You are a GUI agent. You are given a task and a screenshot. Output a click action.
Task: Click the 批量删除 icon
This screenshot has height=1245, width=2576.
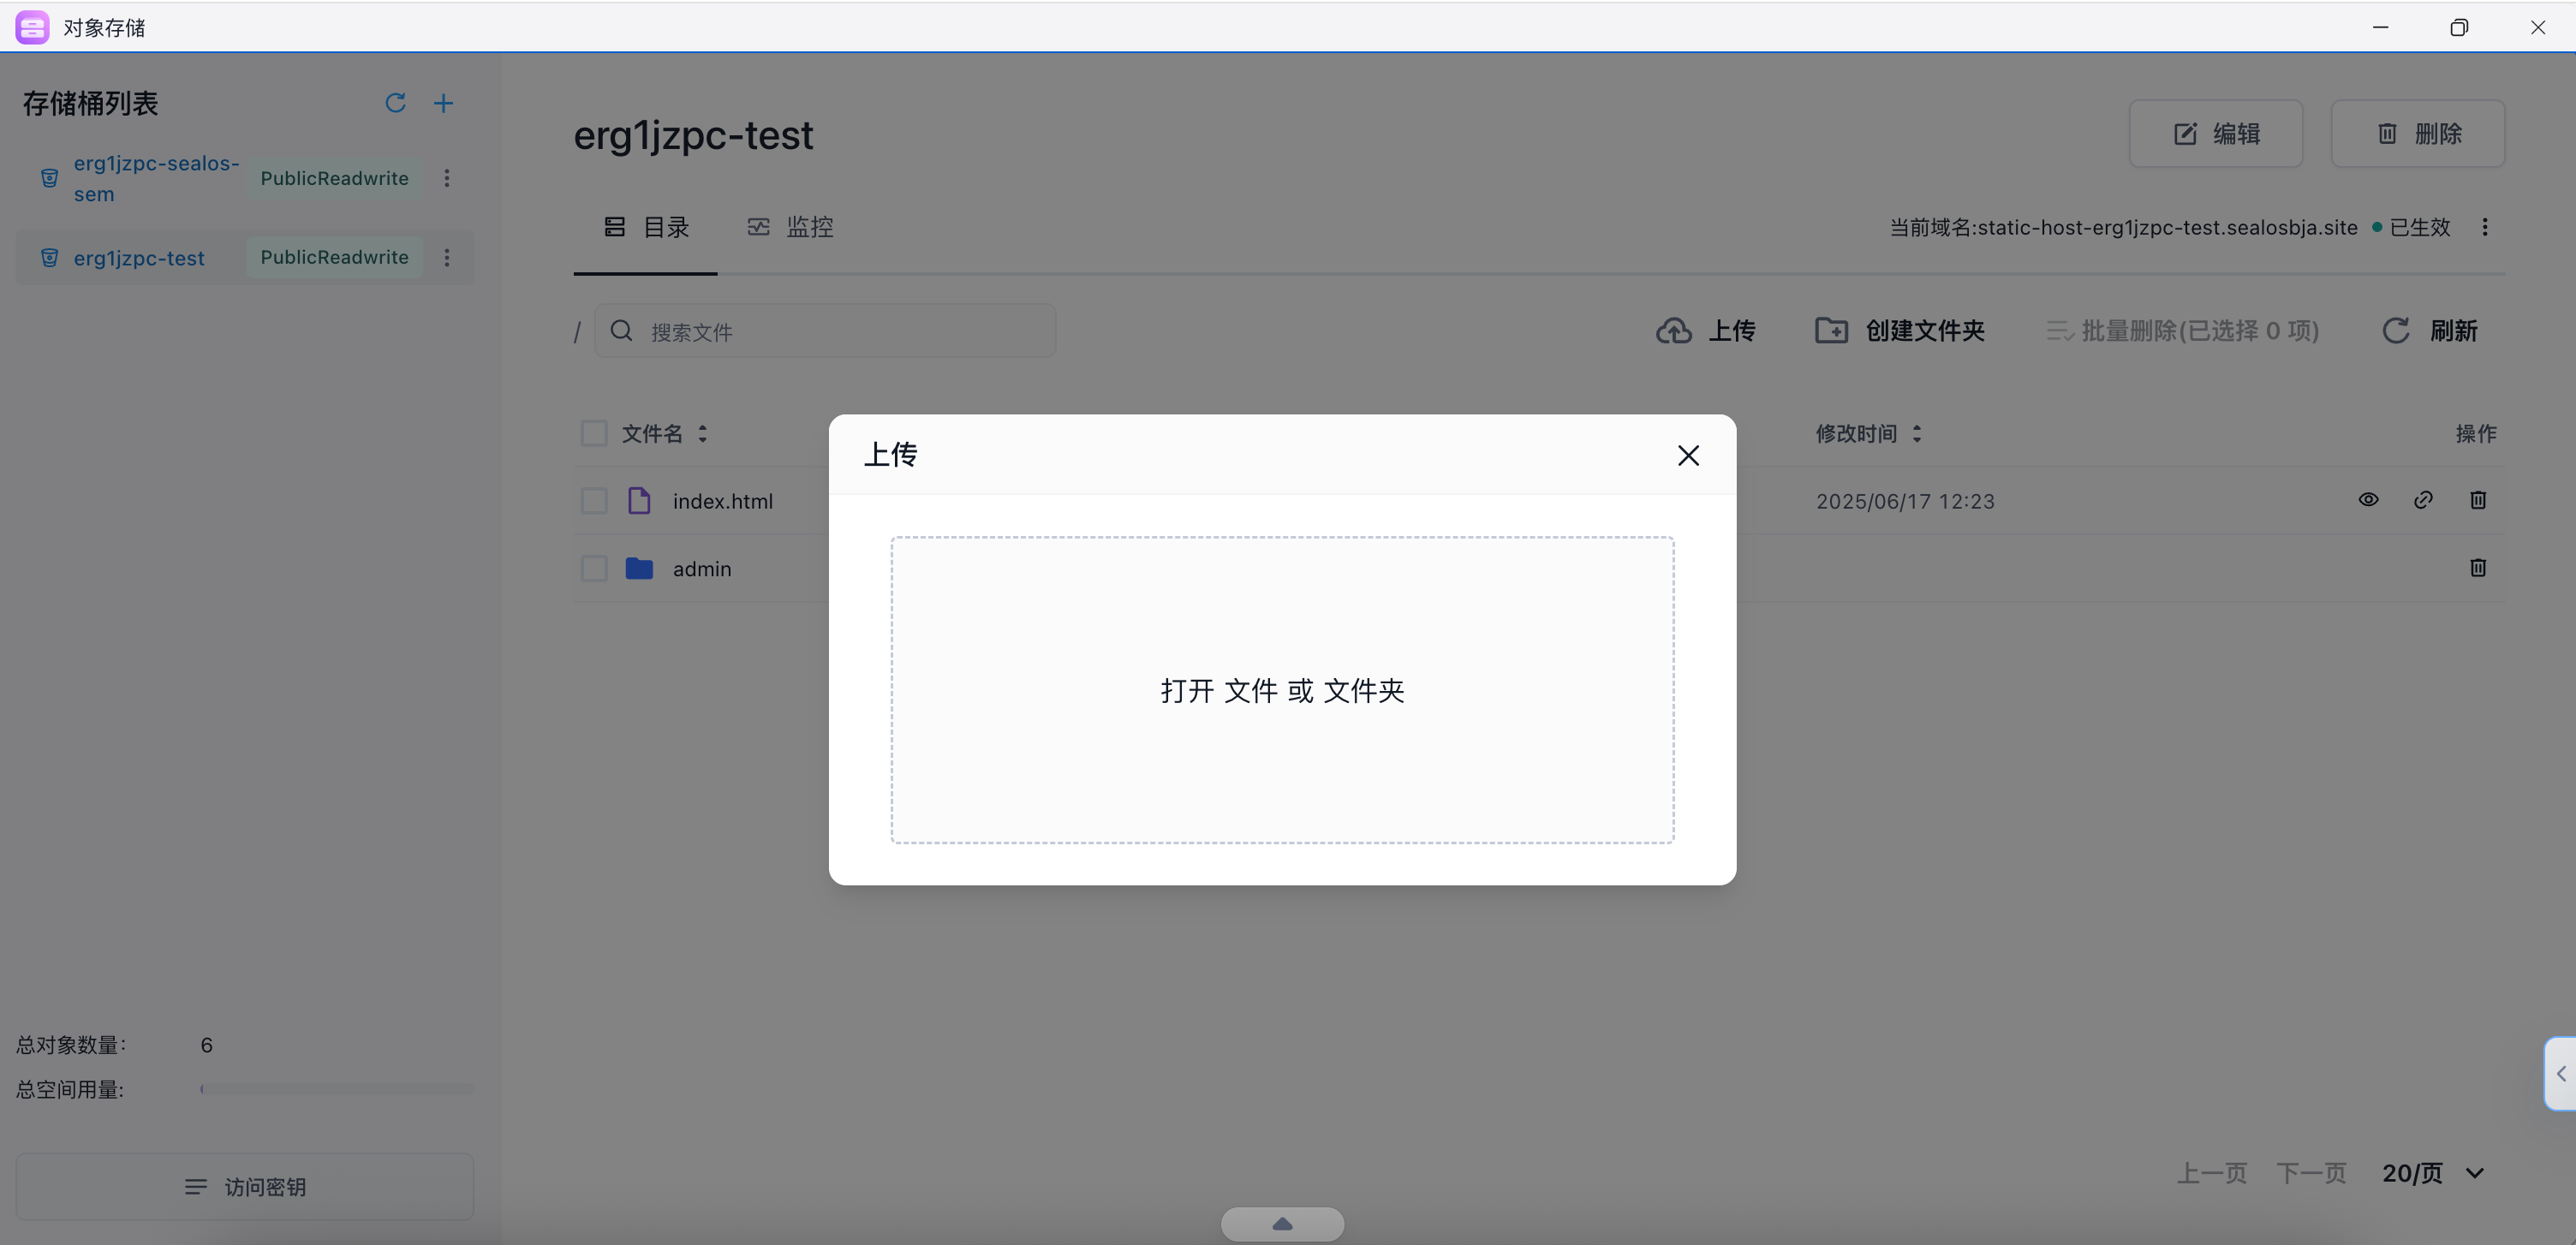(2058, 330)
